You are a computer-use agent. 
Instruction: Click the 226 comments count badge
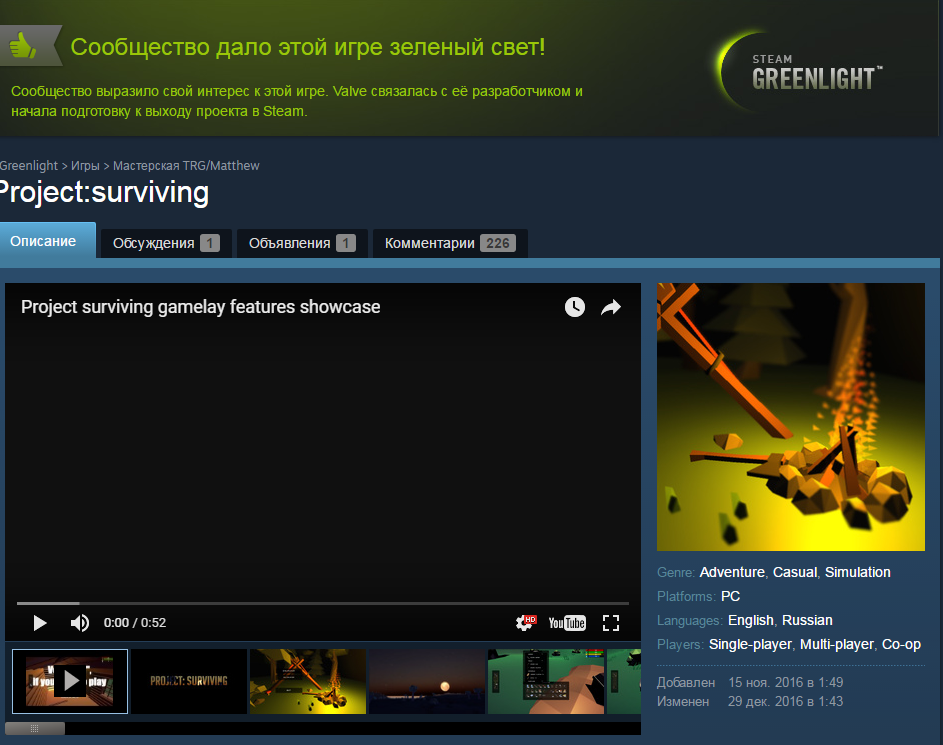coord(497,243)
